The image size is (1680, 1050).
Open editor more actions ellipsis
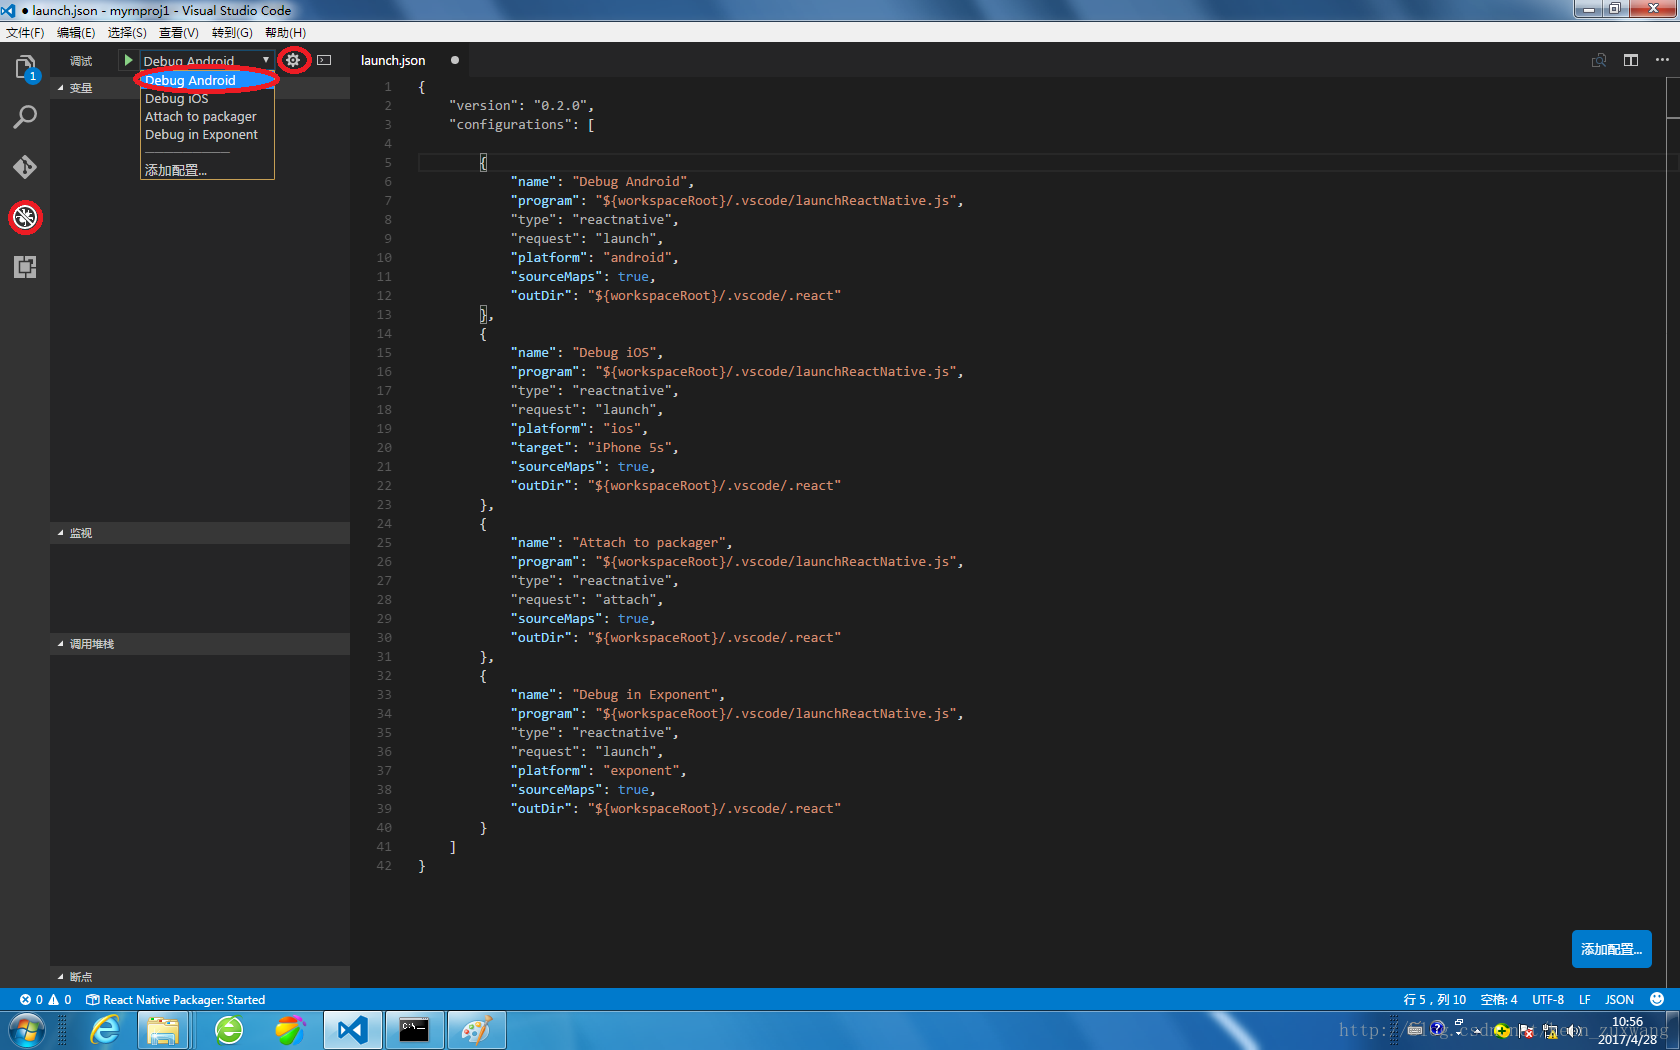coord(1662,60)
